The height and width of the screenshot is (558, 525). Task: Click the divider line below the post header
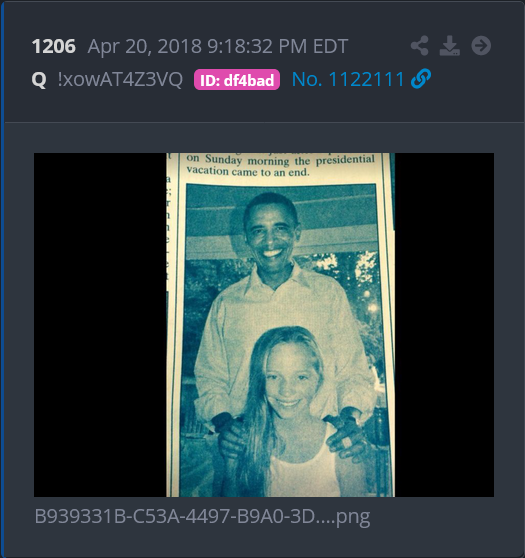pos(264,122)
